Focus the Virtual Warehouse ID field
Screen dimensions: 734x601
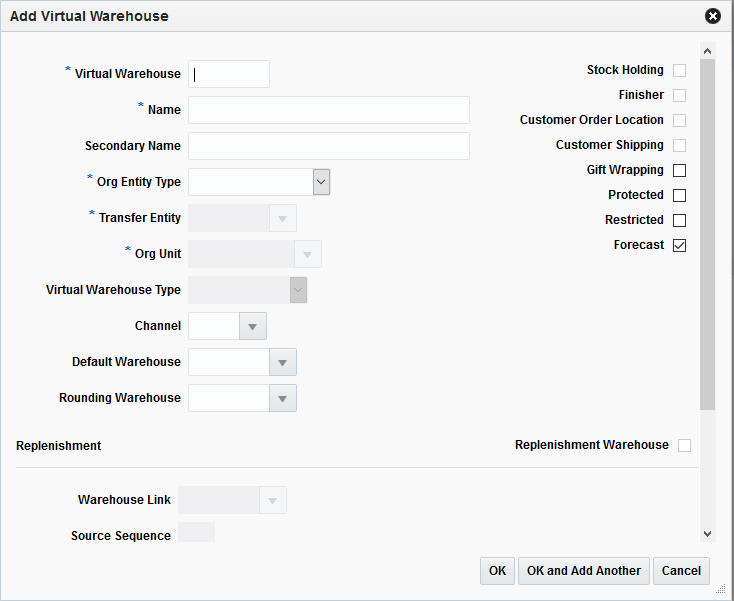click(x=229, y=74)
